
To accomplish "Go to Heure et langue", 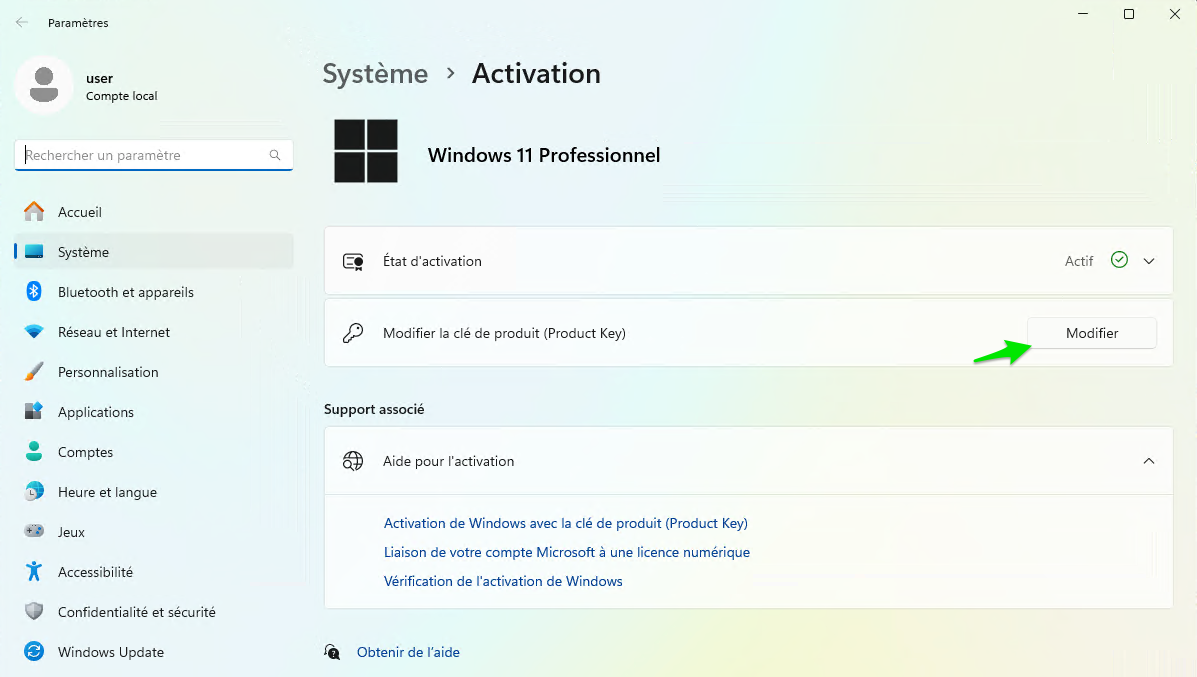I will point(153,492).
